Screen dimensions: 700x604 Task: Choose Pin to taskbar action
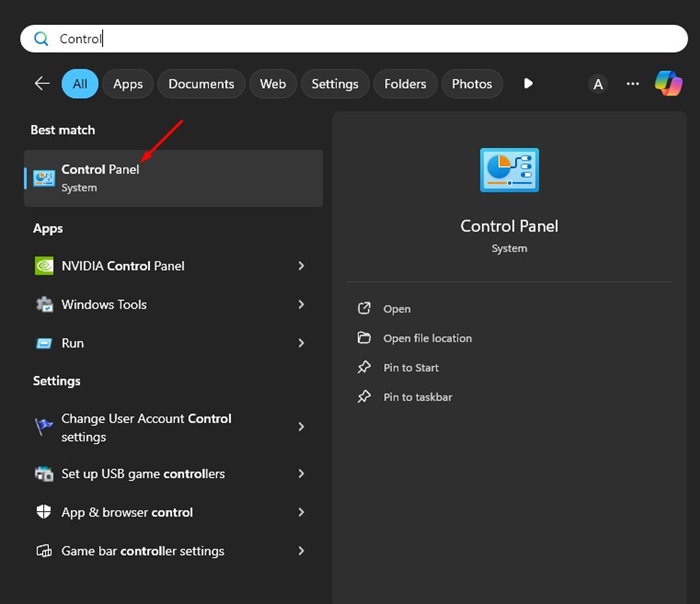click(x=417, y=397)
